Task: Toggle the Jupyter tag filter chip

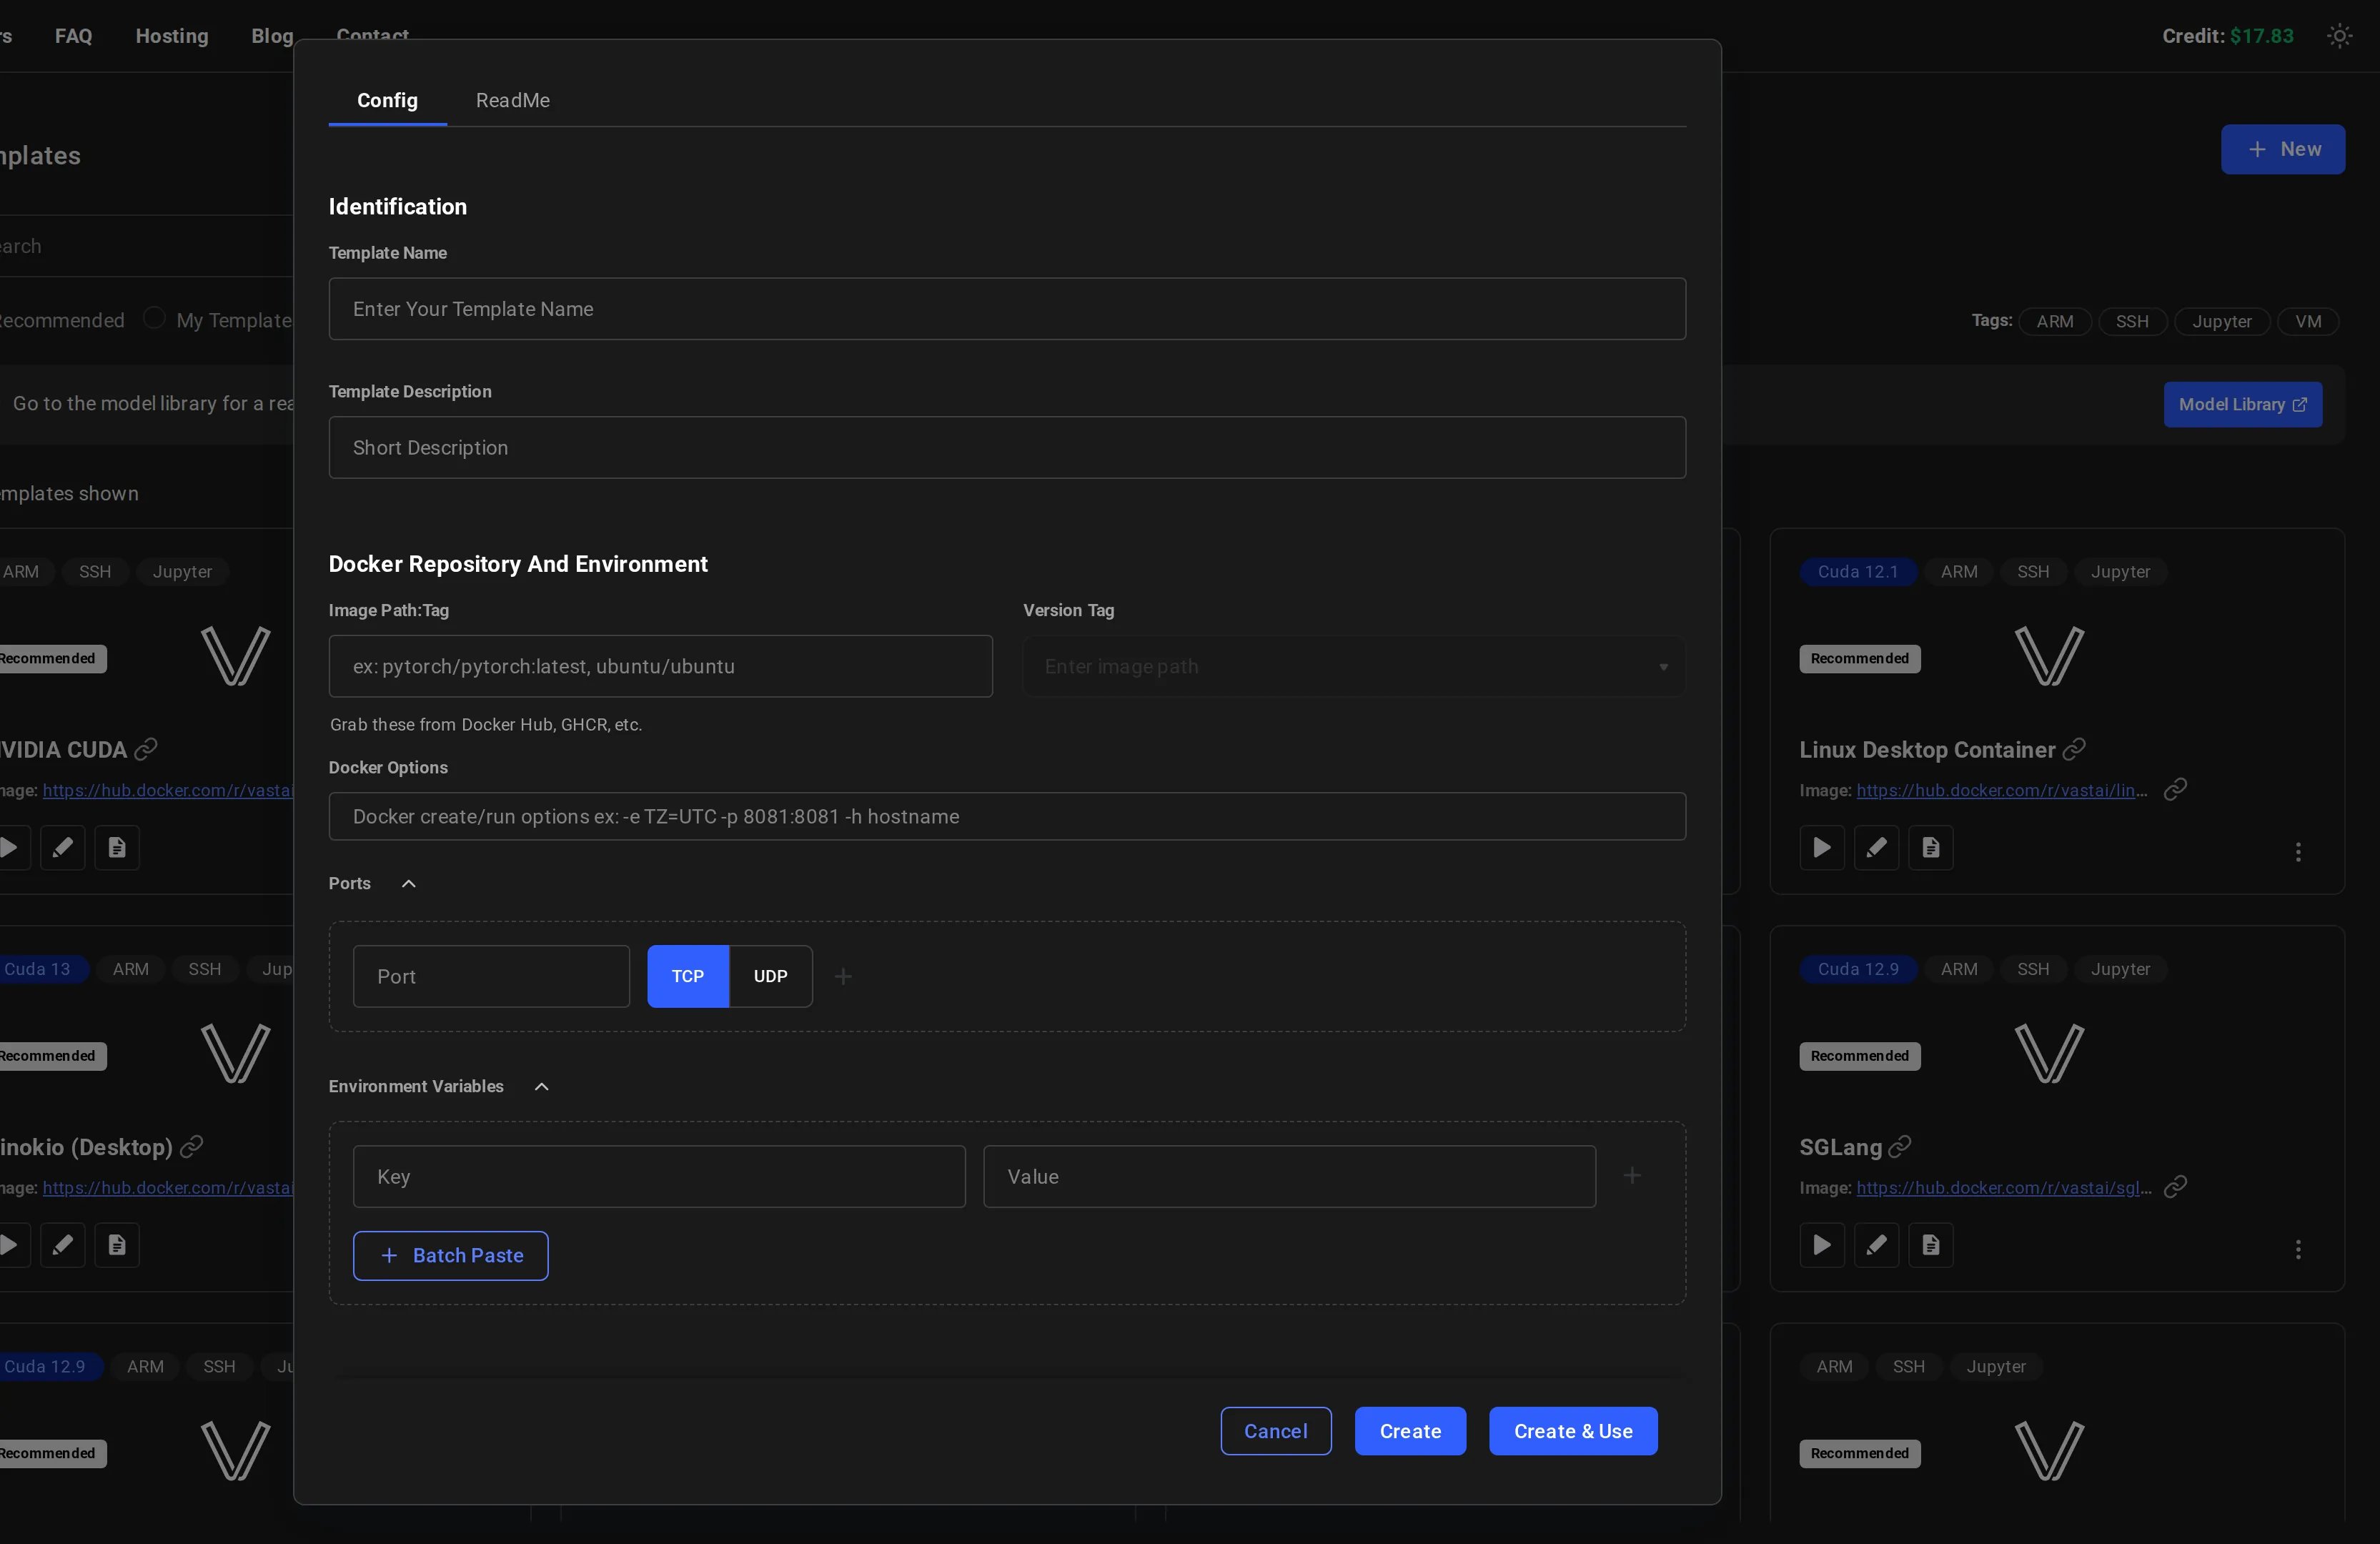Action: tap(2222, 321)
